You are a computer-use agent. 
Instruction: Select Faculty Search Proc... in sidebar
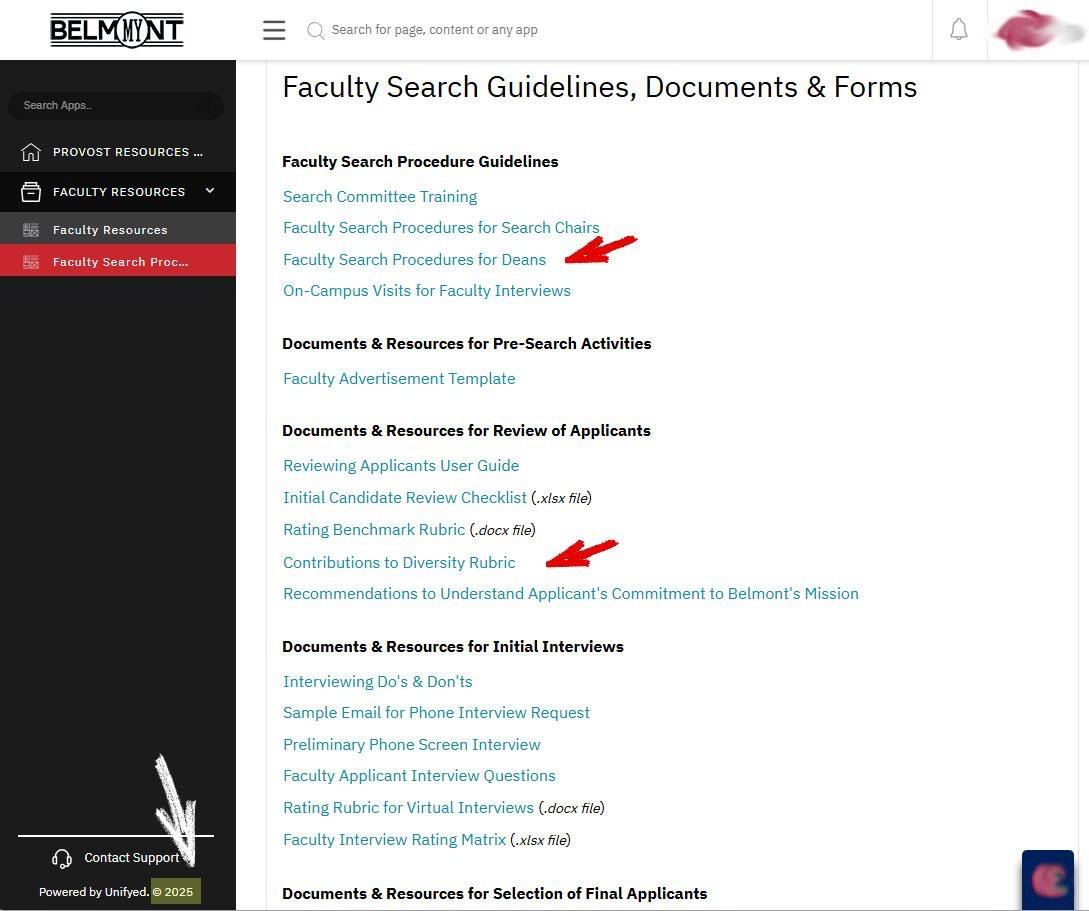click(x=118, y=261)
